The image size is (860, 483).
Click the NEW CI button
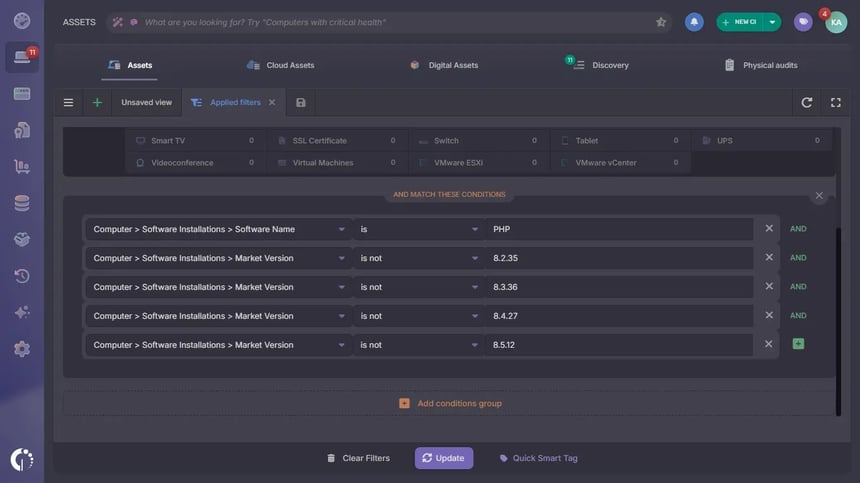click(x=740, y=22)
